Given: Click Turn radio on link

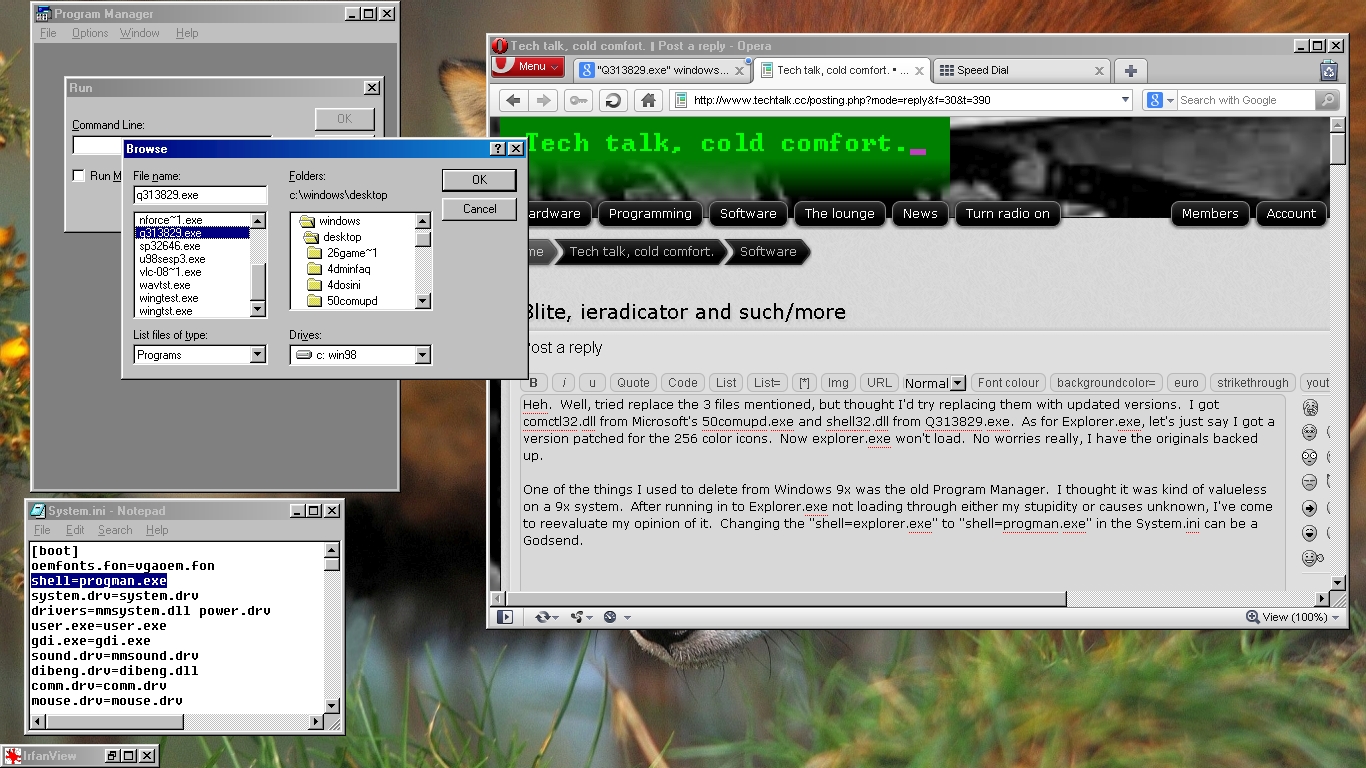Looking at the screenshot, I should pos(1007,213).
